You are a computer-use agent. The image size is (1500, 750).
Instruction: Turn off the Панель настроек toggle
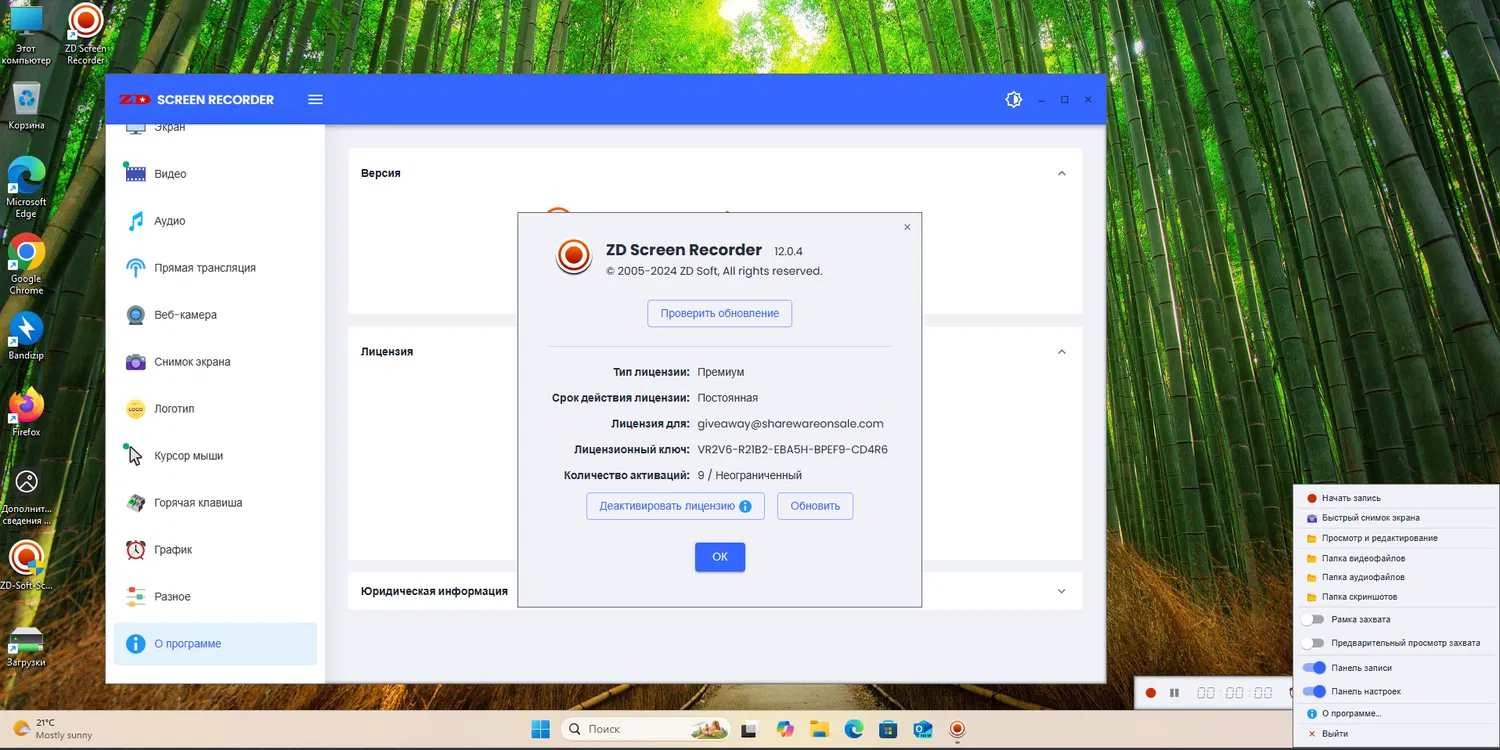coord(1314,692)
